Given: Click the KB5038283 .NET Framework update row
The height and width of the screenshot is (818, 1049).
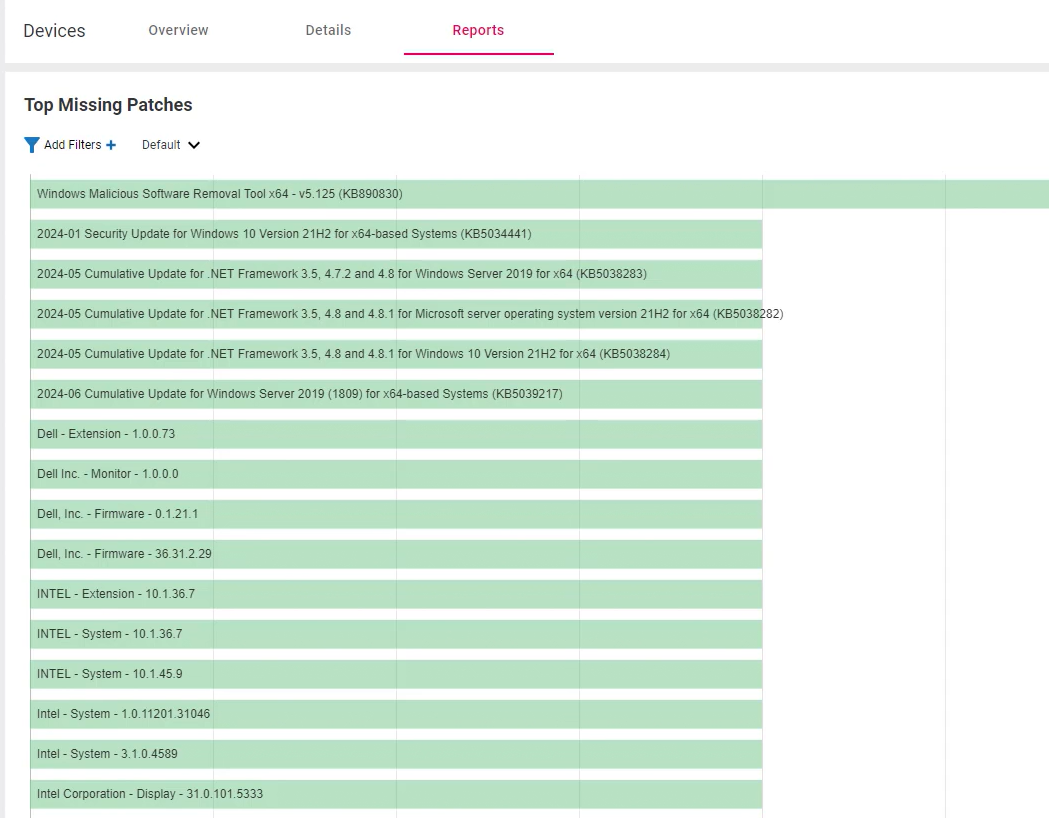Looking at the screenshot, I should 396,274.
